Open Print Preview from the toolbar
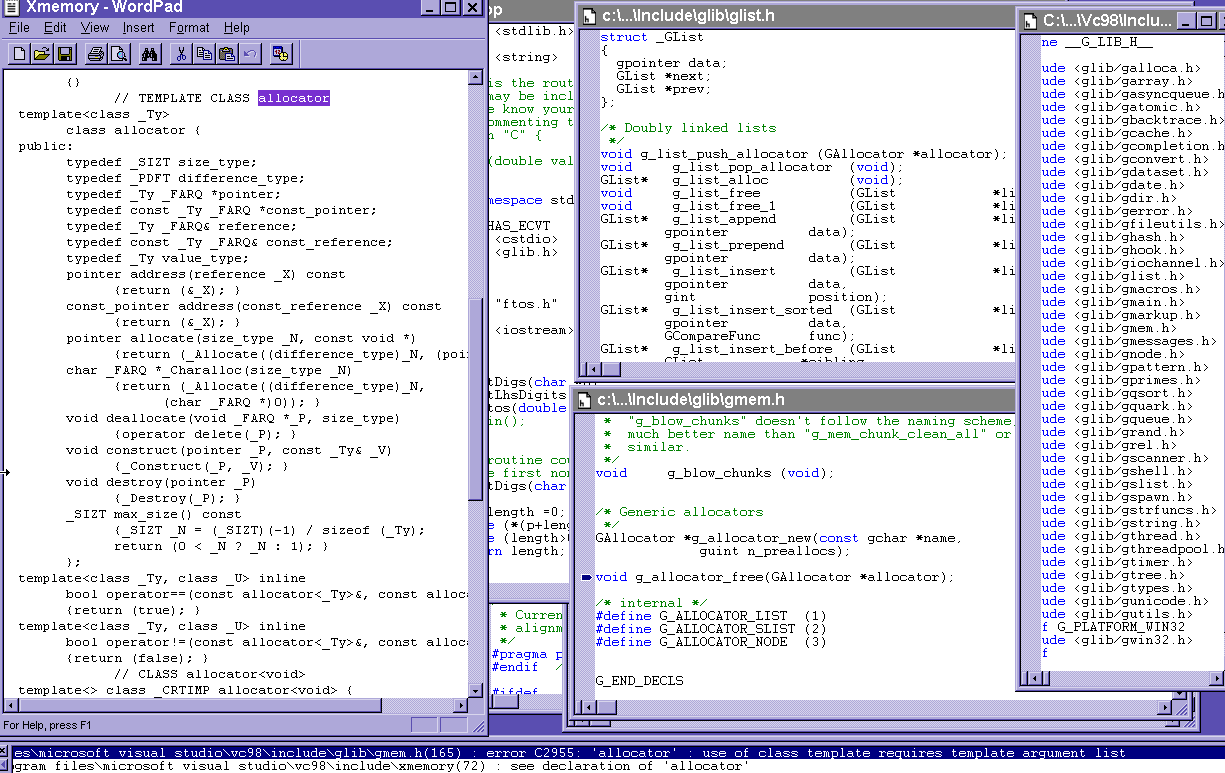 tap(118, 54)
